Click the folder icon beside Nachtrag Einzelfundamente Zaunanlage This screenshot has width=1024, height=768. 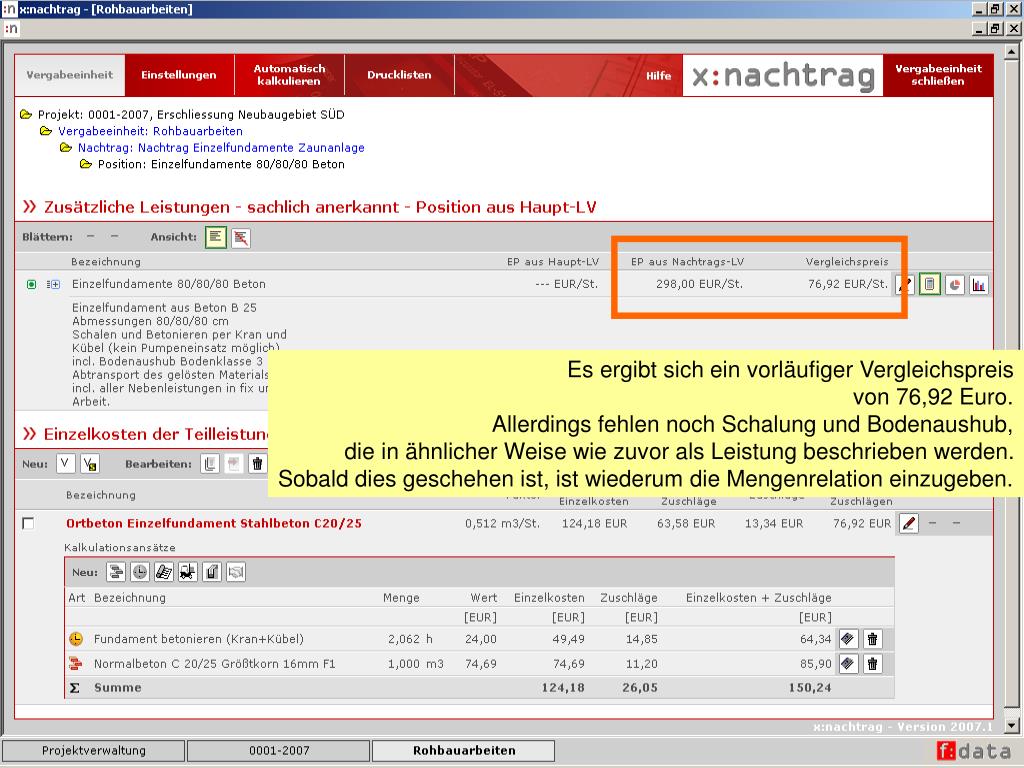click(66, 148)
